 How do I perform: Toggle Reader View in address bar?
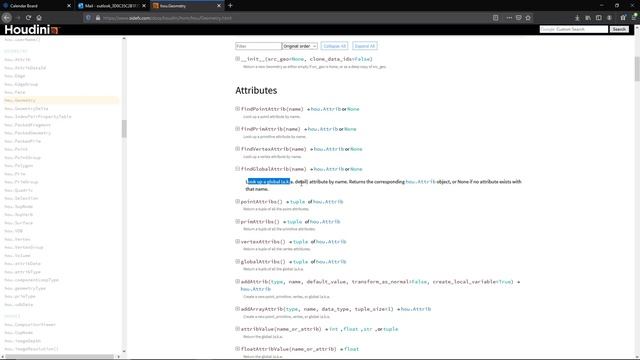(496, 18)
